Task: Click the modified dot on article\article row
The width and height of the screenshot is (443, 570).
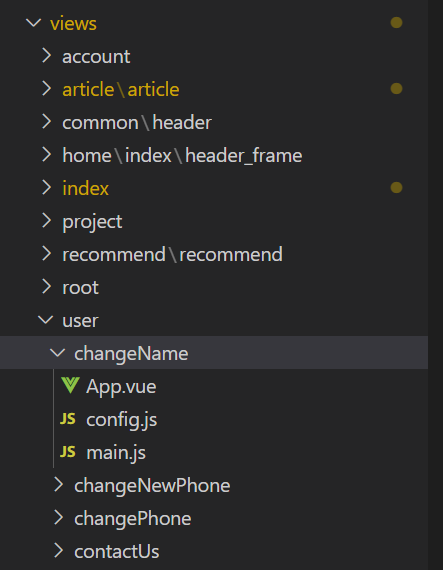Action: 396,88
